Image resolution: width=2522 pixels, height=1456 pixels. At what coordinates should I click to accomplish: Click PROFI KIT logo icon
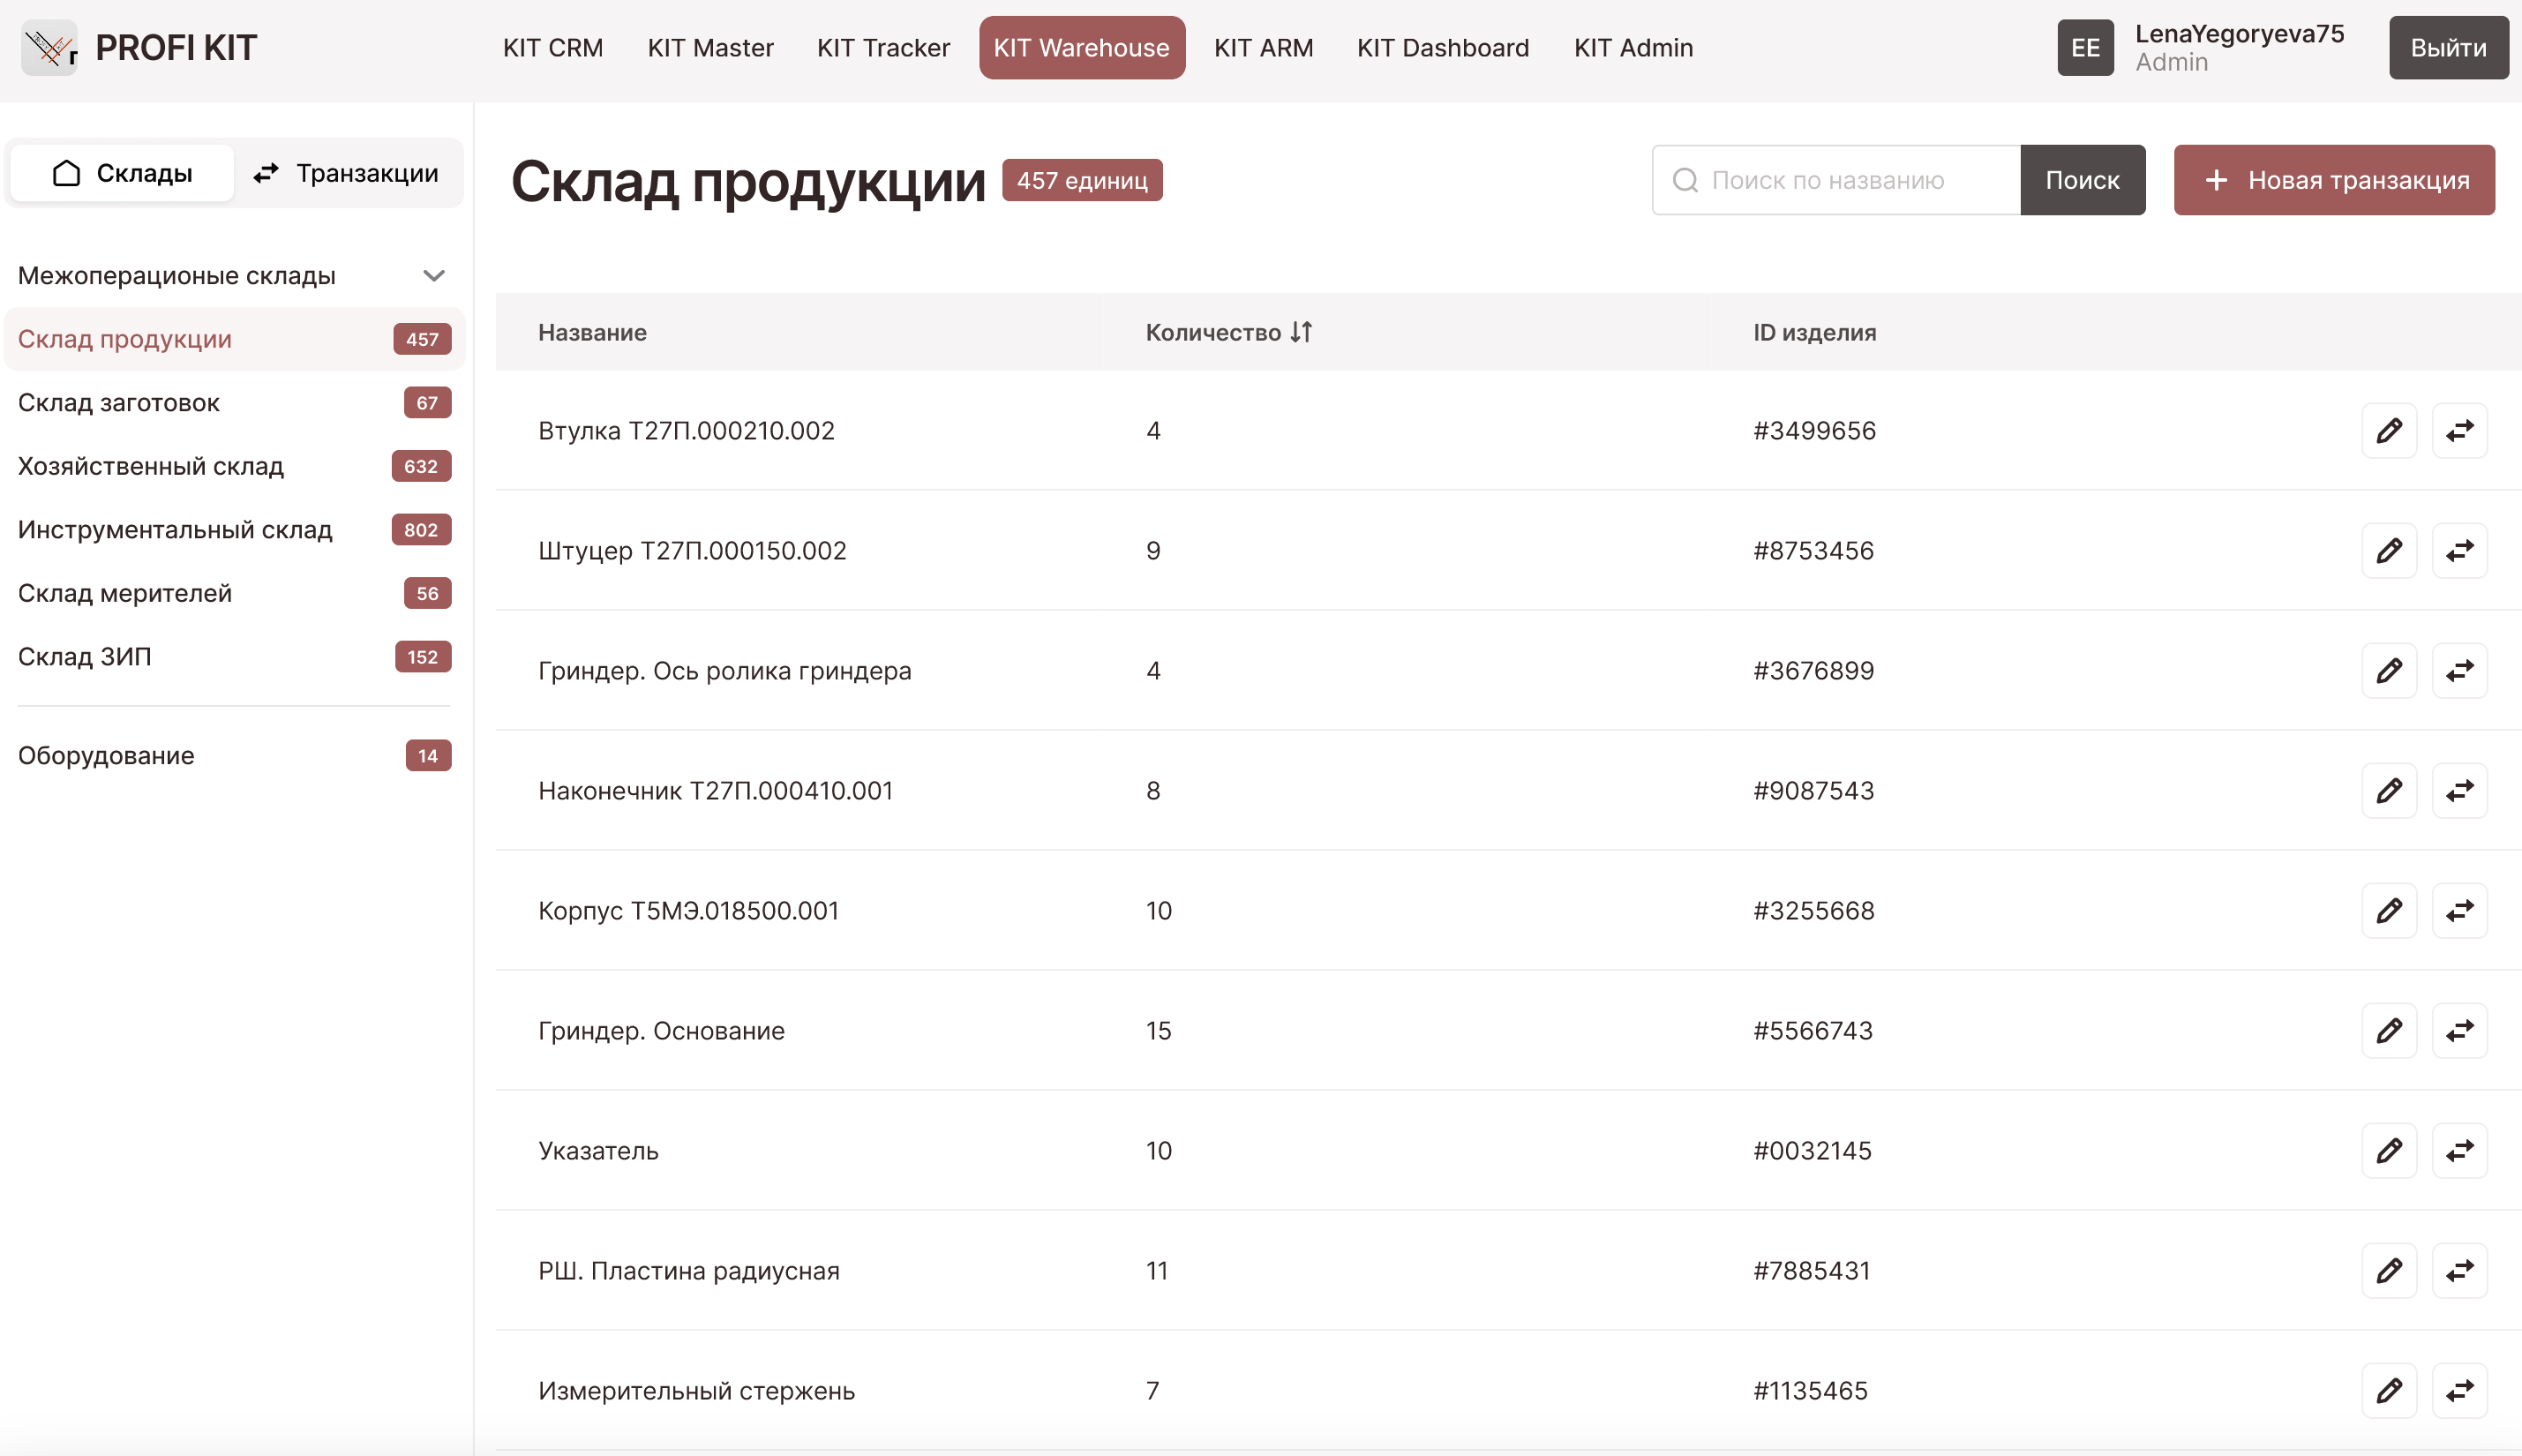(49, 48)
